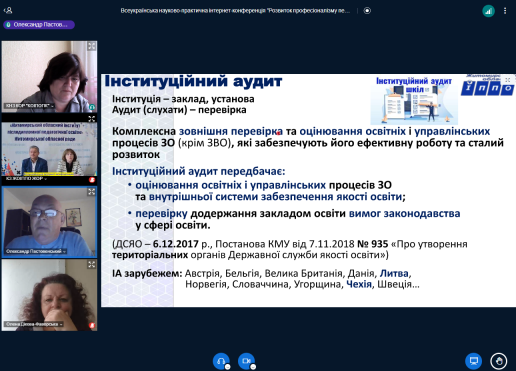This screenshot has height=371, width=516.
Task: Expand the audio device options arrow
Action: (227, 367)
